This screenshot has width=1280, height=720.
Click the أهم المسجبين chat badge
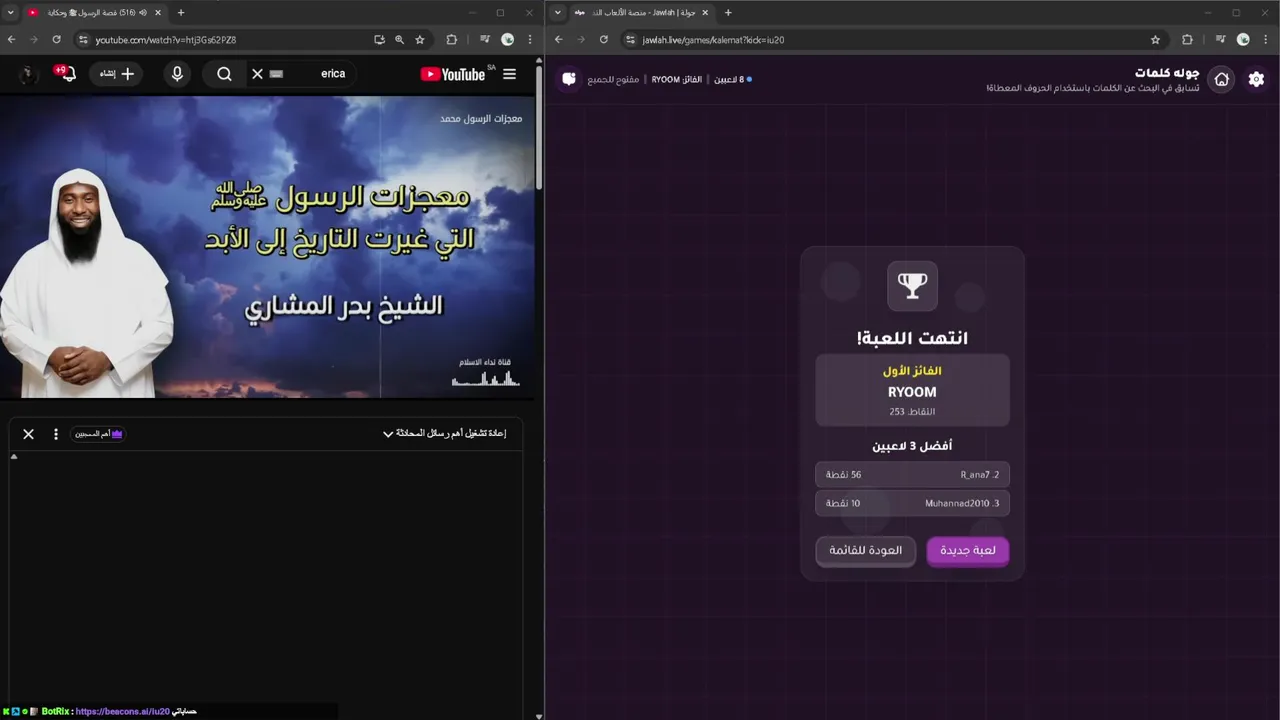pyautogui.click(x=98, y=434)
